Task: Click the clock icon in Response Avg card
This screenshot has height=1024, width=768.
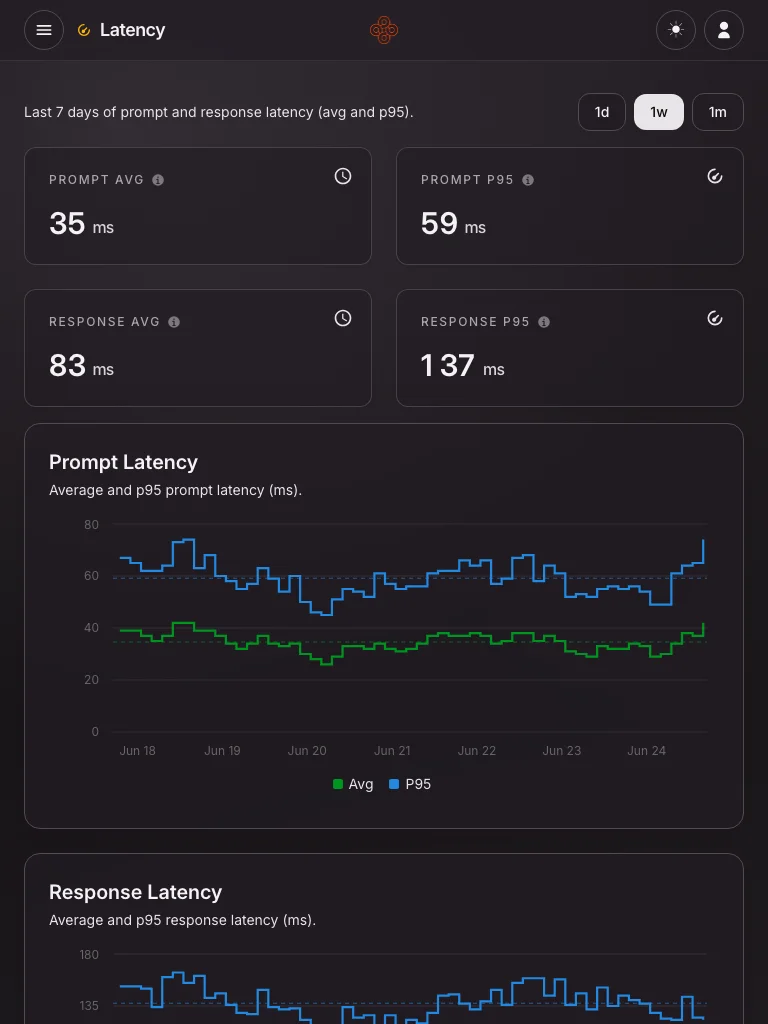Action: (x=343, y=318)
